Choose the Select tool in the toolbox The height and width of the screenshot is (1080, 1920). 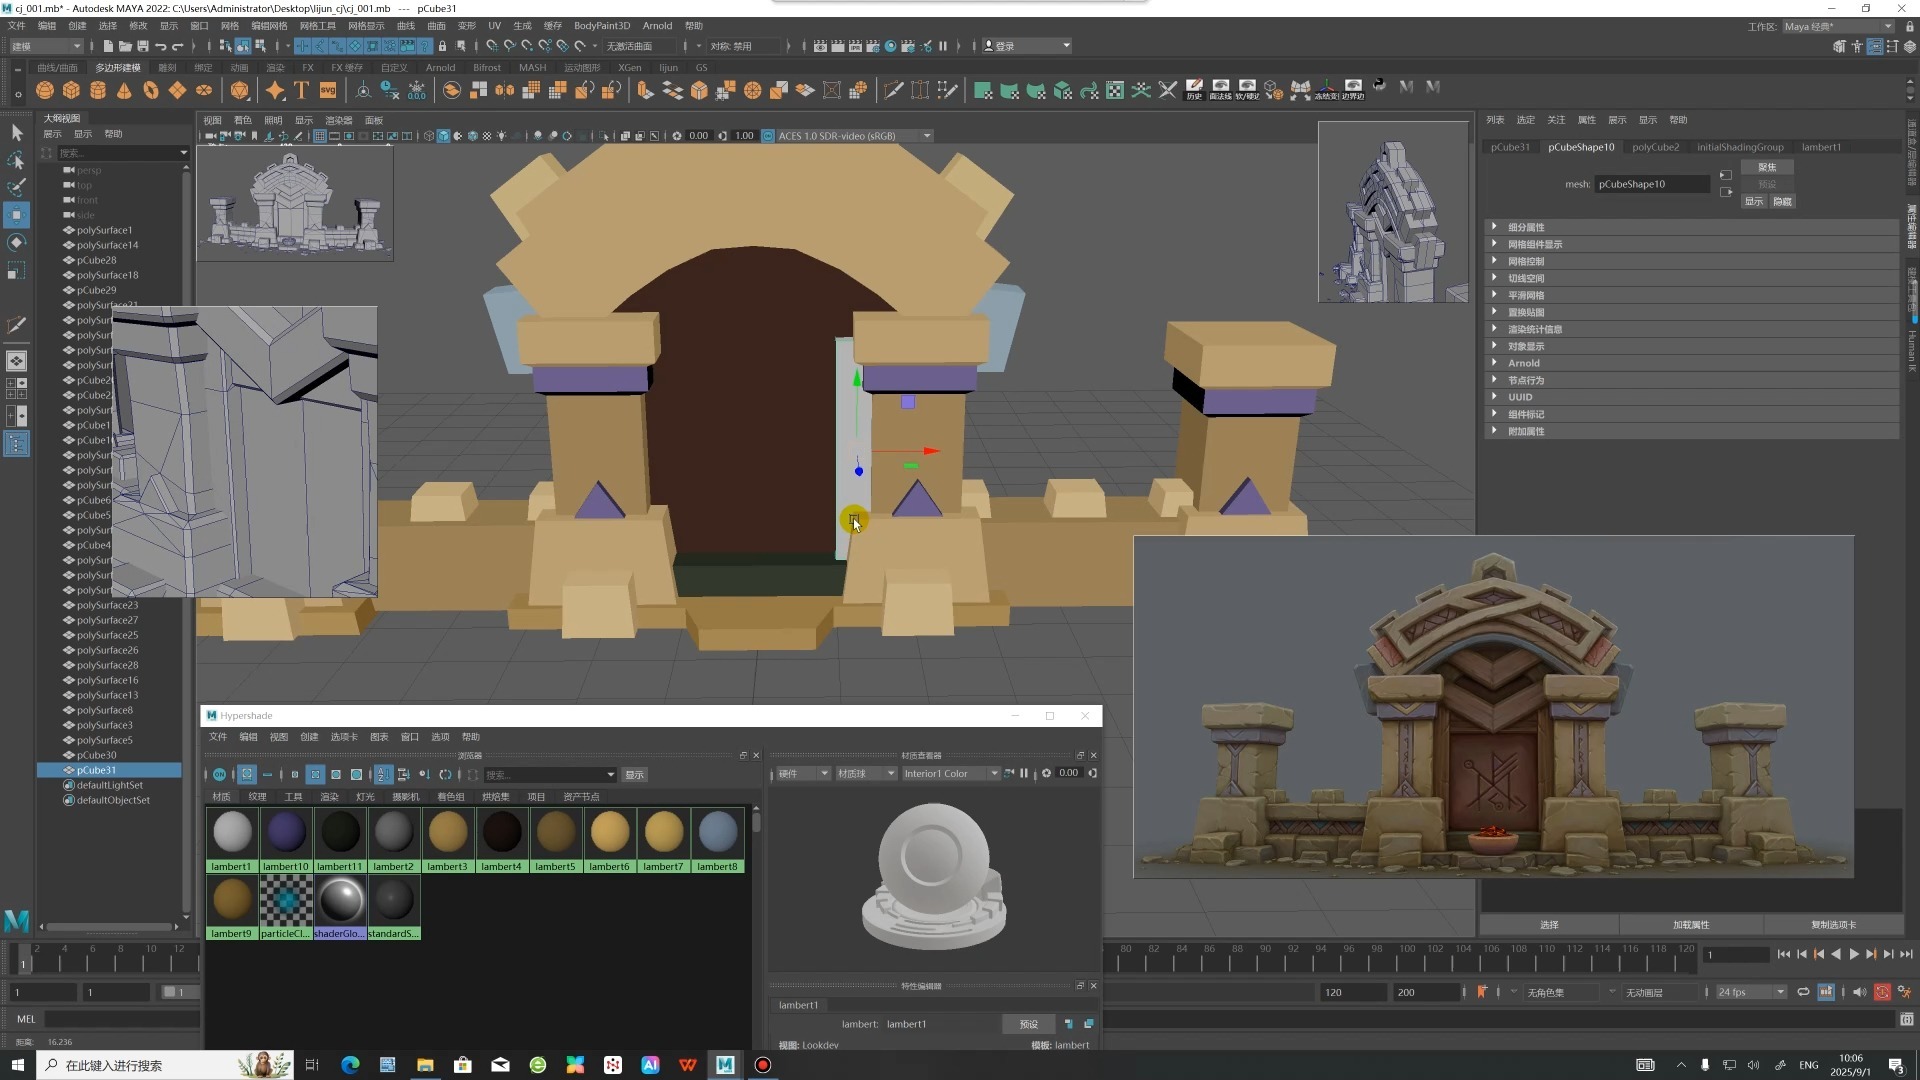[x=17, y=132]
